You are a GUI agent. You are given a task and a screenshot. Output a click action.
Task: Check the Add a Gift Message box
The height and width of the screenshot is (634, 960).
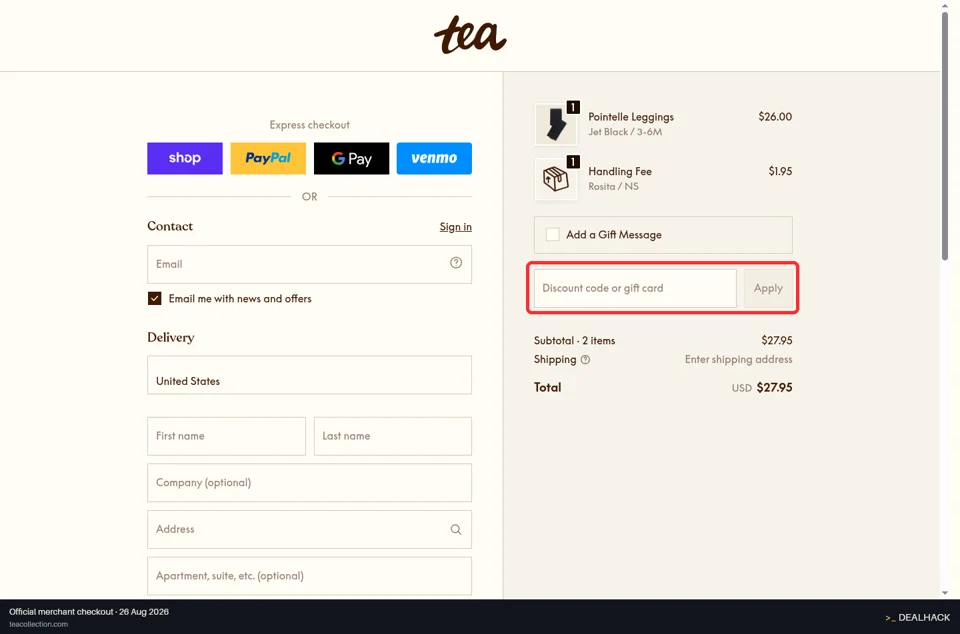coord(552,234)
